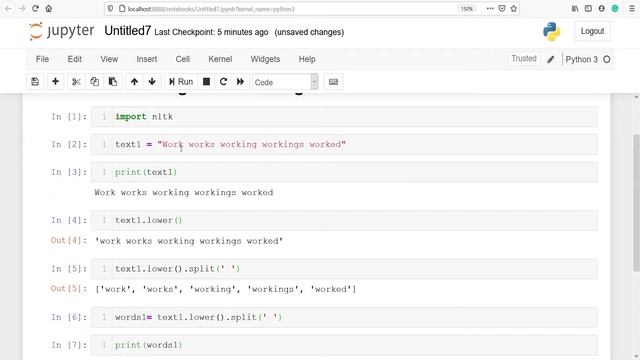Click the Run button
Image resolution: width=640 pixels, height=360 pixels.
(181, 82)
